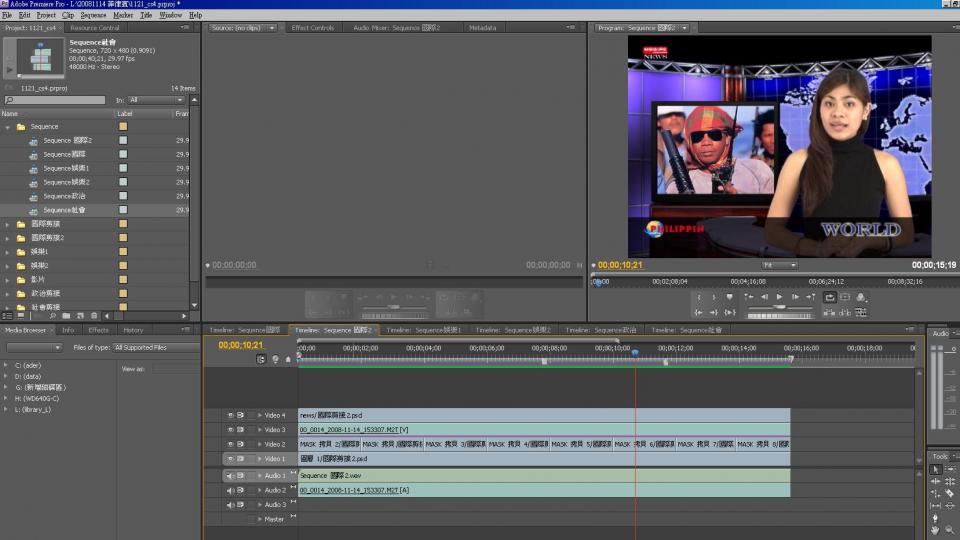Screen dimensions: 960x540
Task: Expand the Video 3 track
Action: [x=260, y=430]
